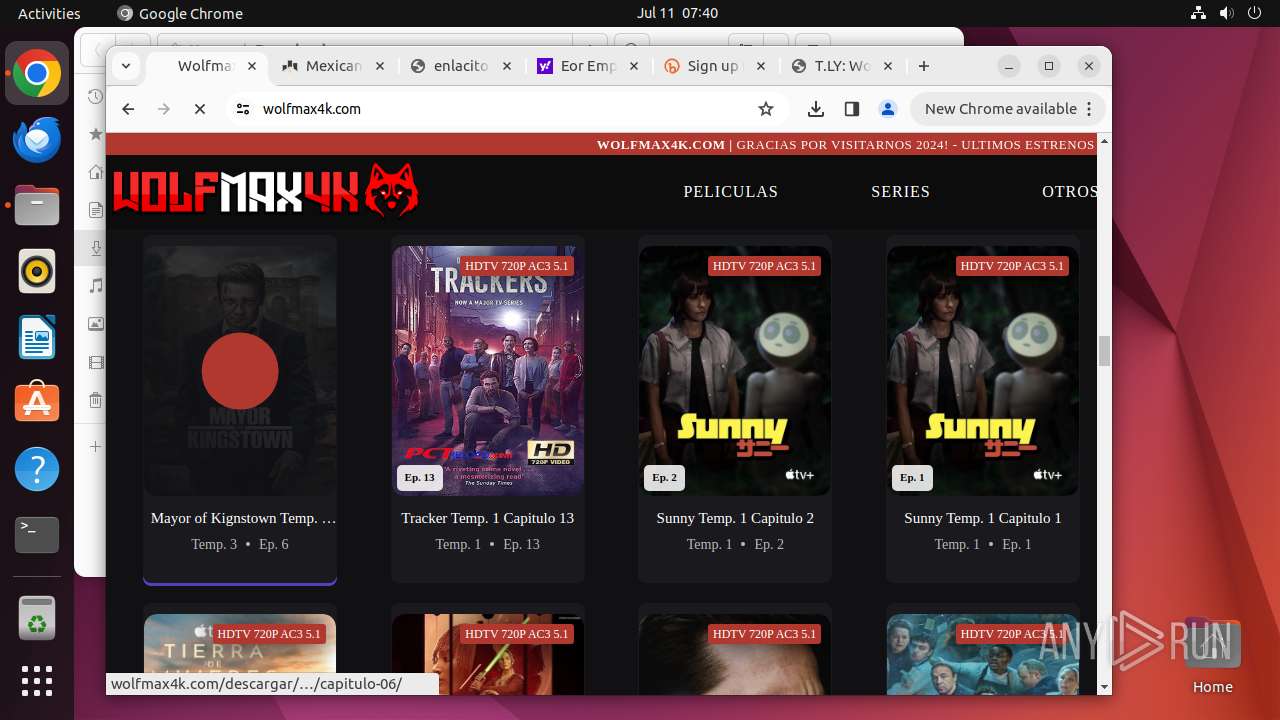This screenshot has width=1280, height=720.
Task: Open Help from the dock
Action: pyautogui.click(x=37, y=469)
